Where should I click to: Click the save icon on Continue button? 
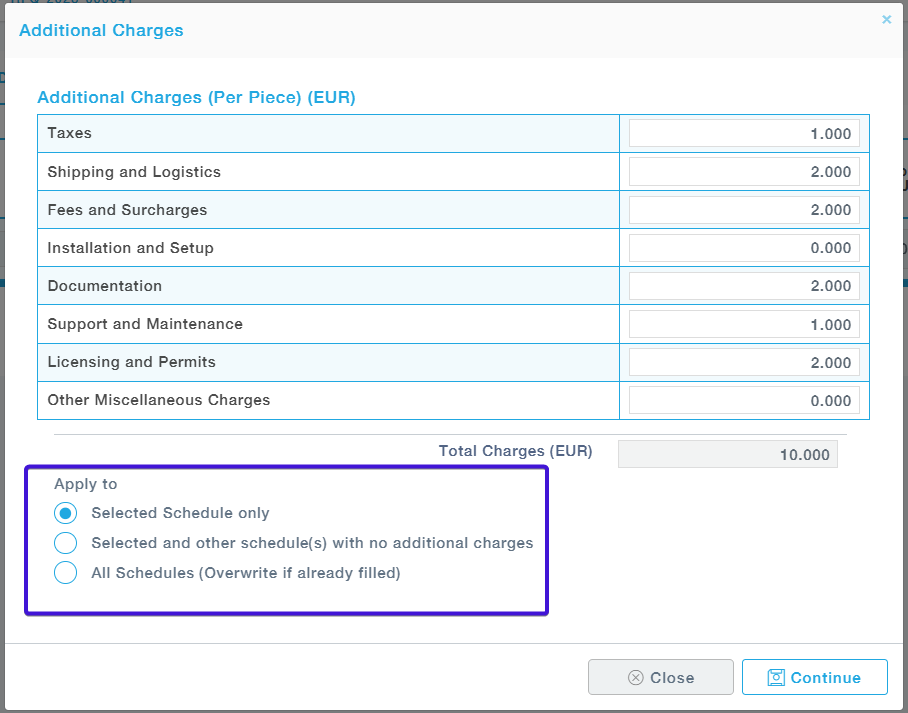pyautogui.click(x=776, y=677)
